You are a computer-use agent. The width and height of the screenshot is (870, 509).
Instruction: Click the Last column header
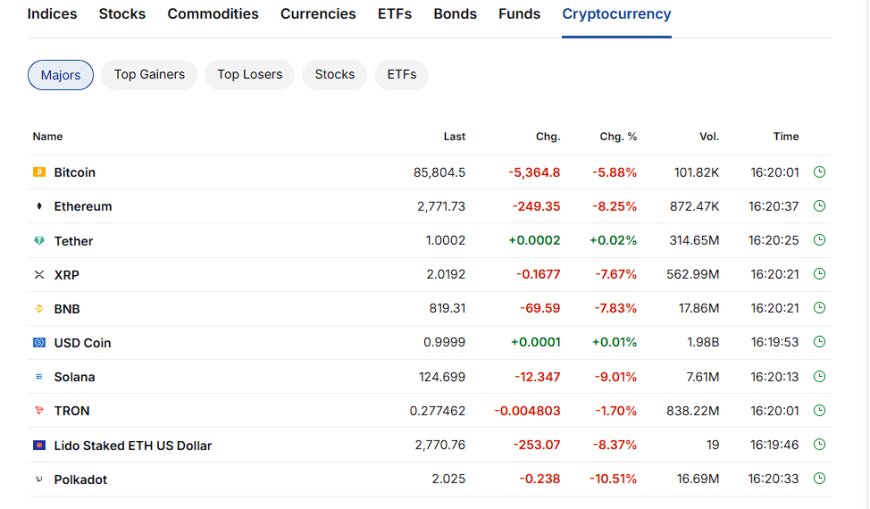[454, 137]
